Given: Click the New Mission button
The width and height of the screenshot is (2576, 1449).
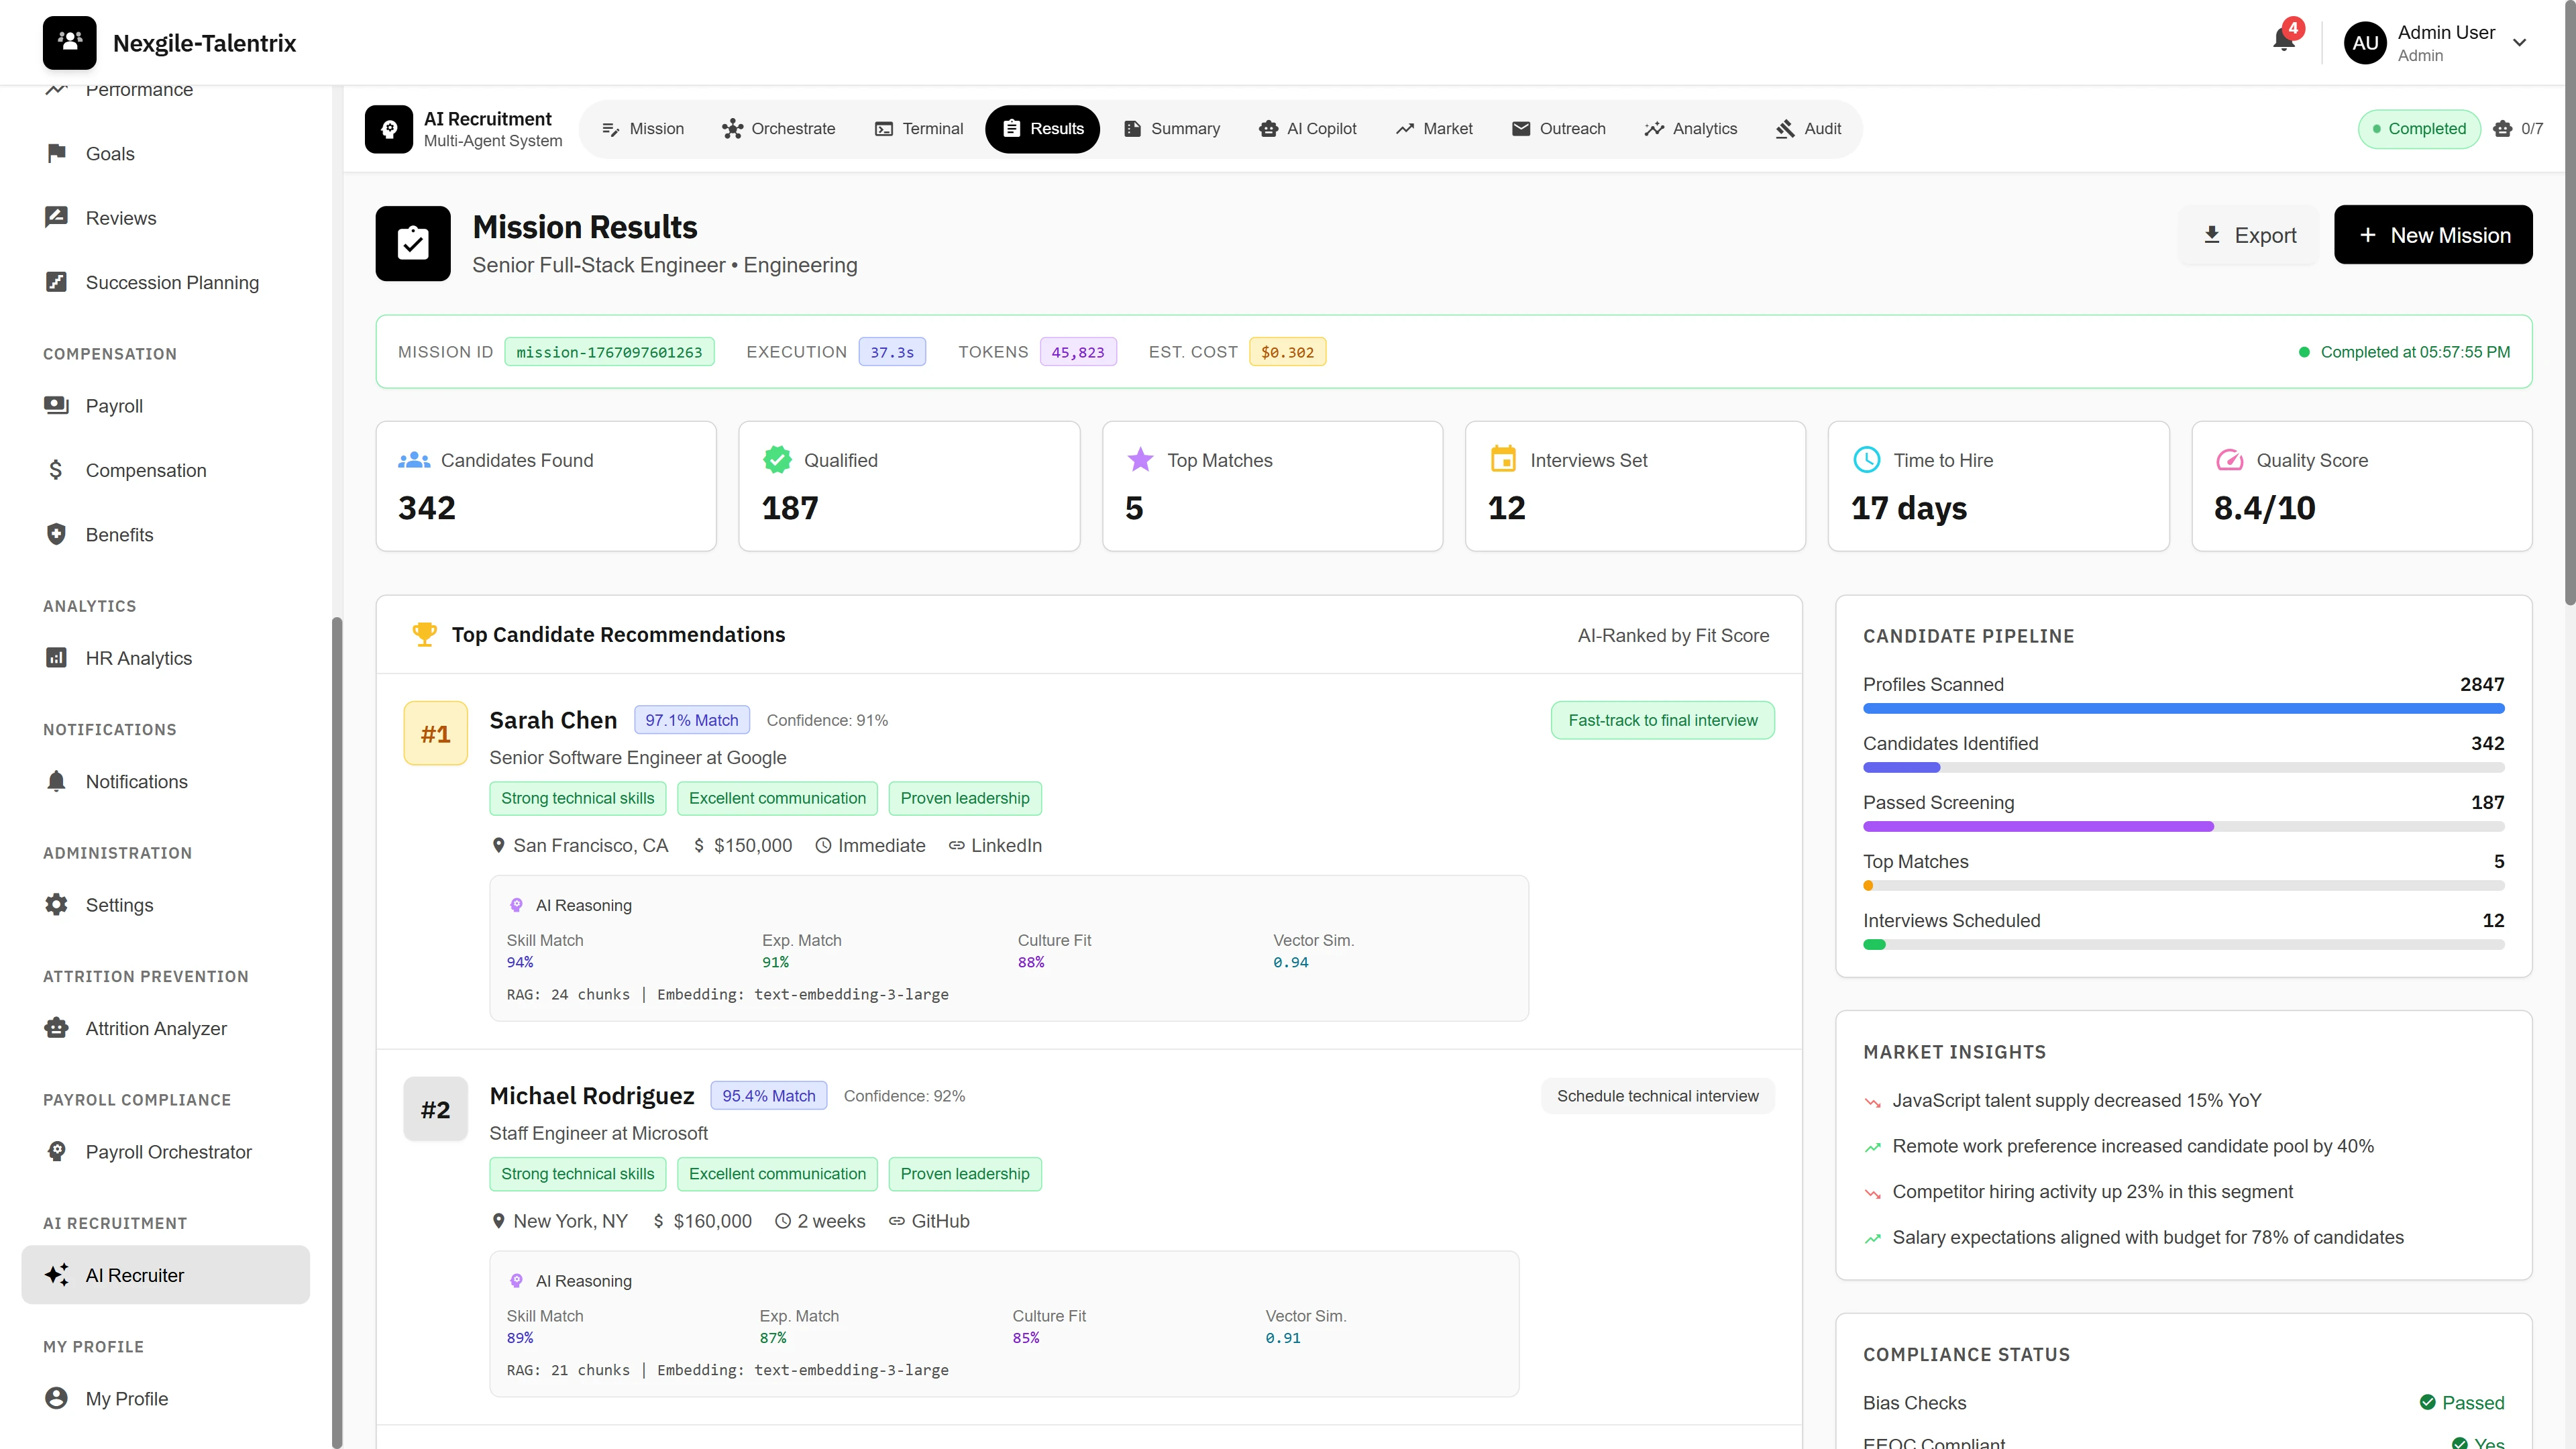Looking at the screenshot, I should (x=2434, y=234).
